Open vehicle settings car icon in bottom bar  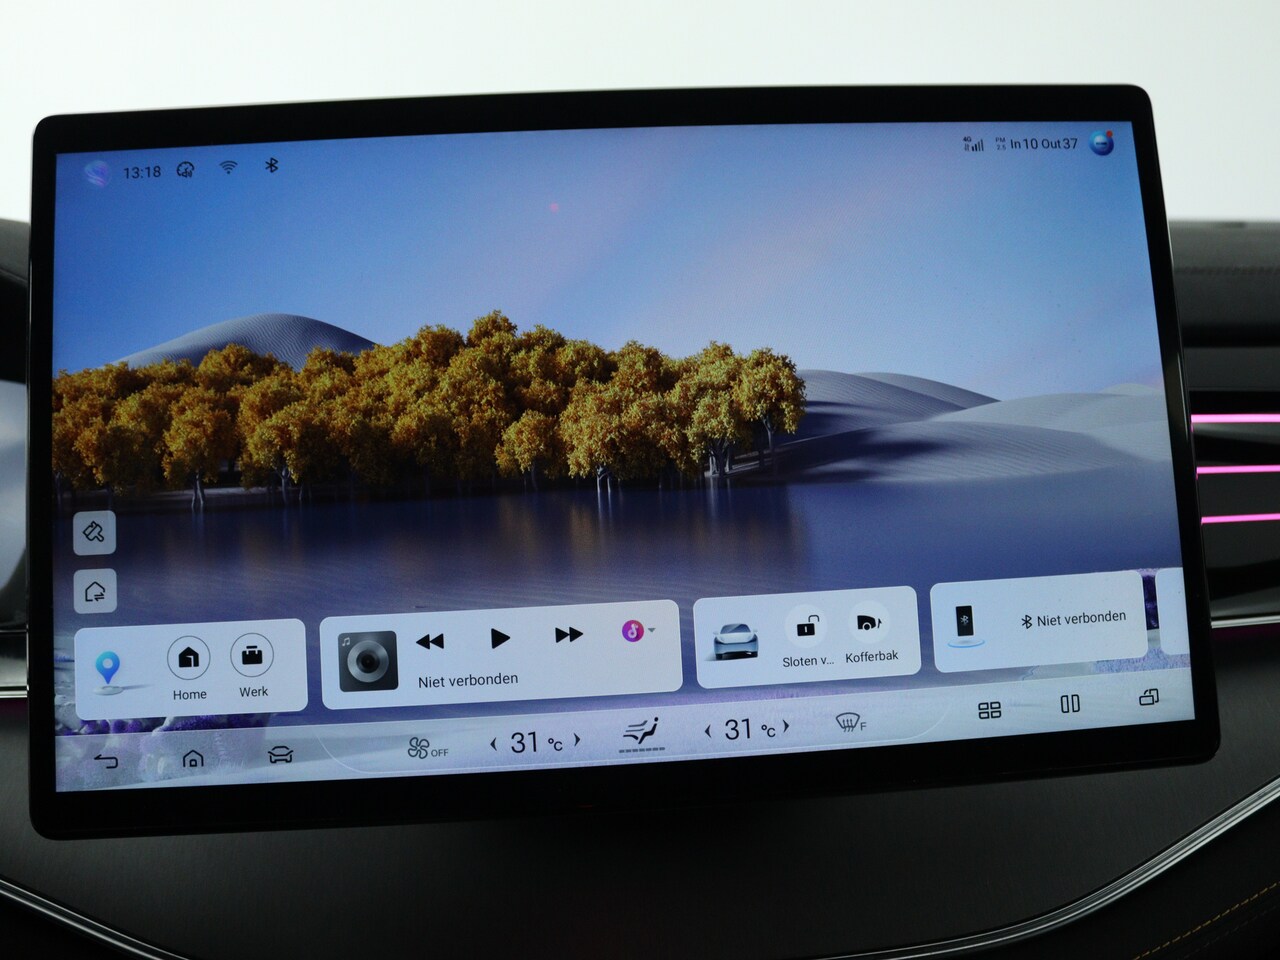(x=280, y=755)
